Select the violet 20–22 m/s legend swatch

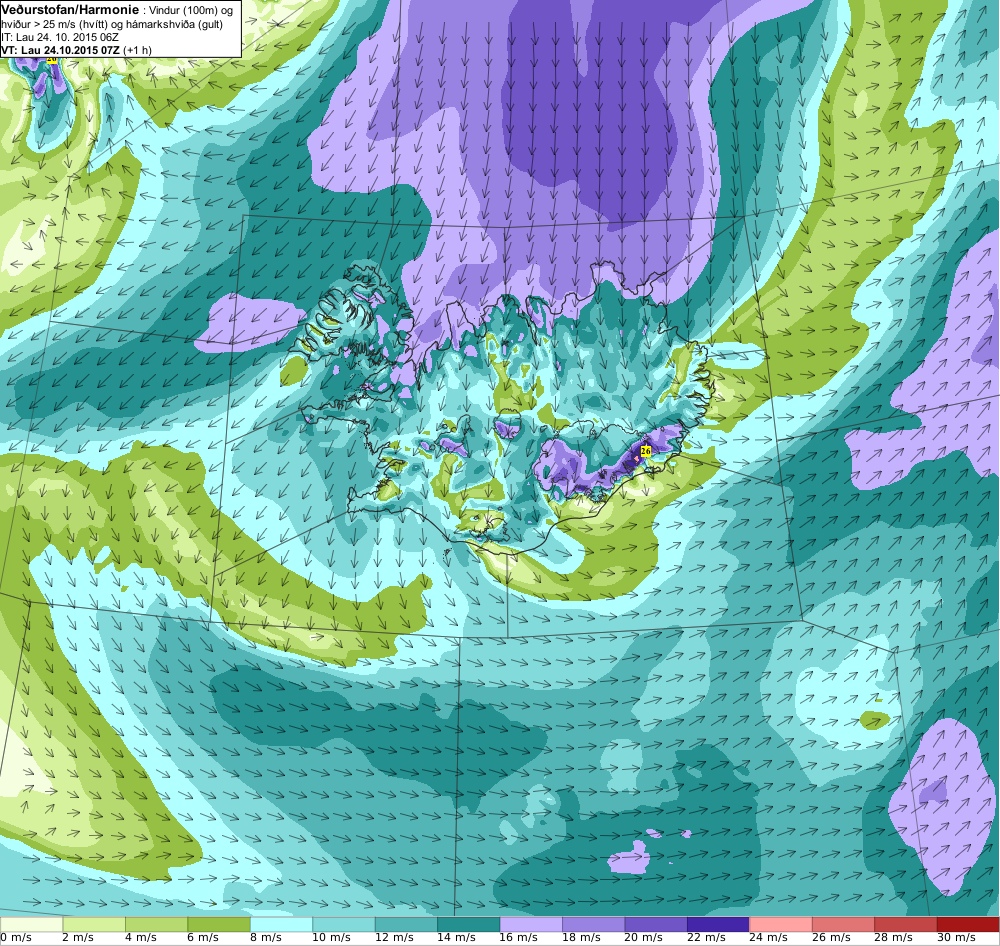(x=656, y=924)
